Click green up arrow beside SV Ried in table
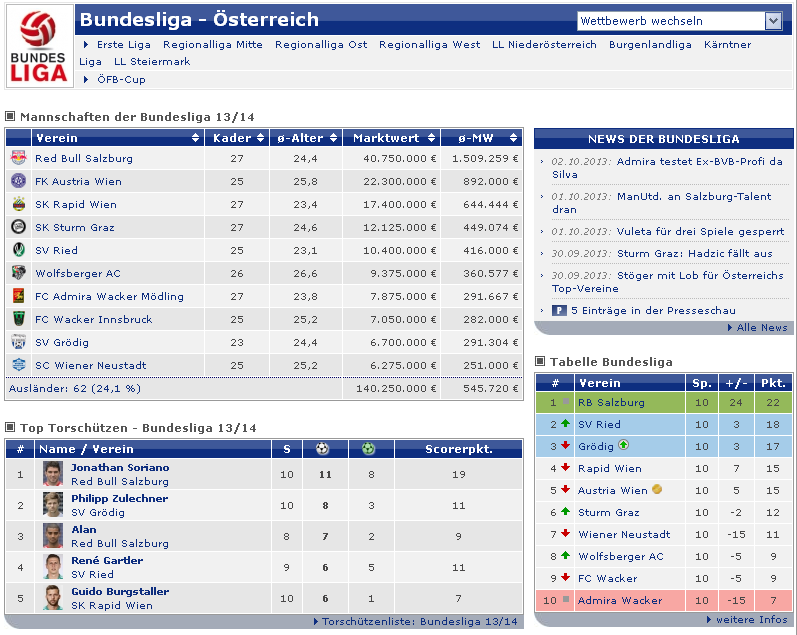Image resolution: width=797 pixels, height=635 pixels. point(565,423)
